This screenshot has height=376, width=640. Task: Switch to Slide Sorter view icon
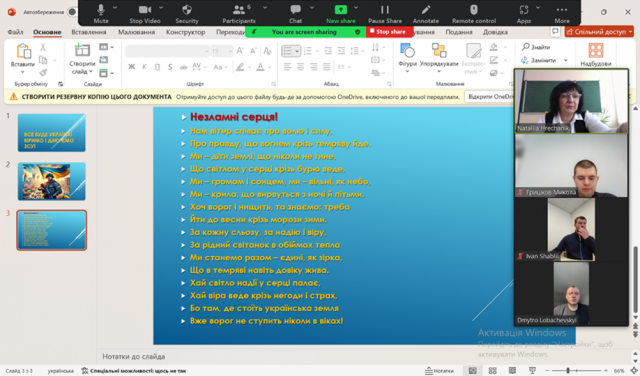493,371
